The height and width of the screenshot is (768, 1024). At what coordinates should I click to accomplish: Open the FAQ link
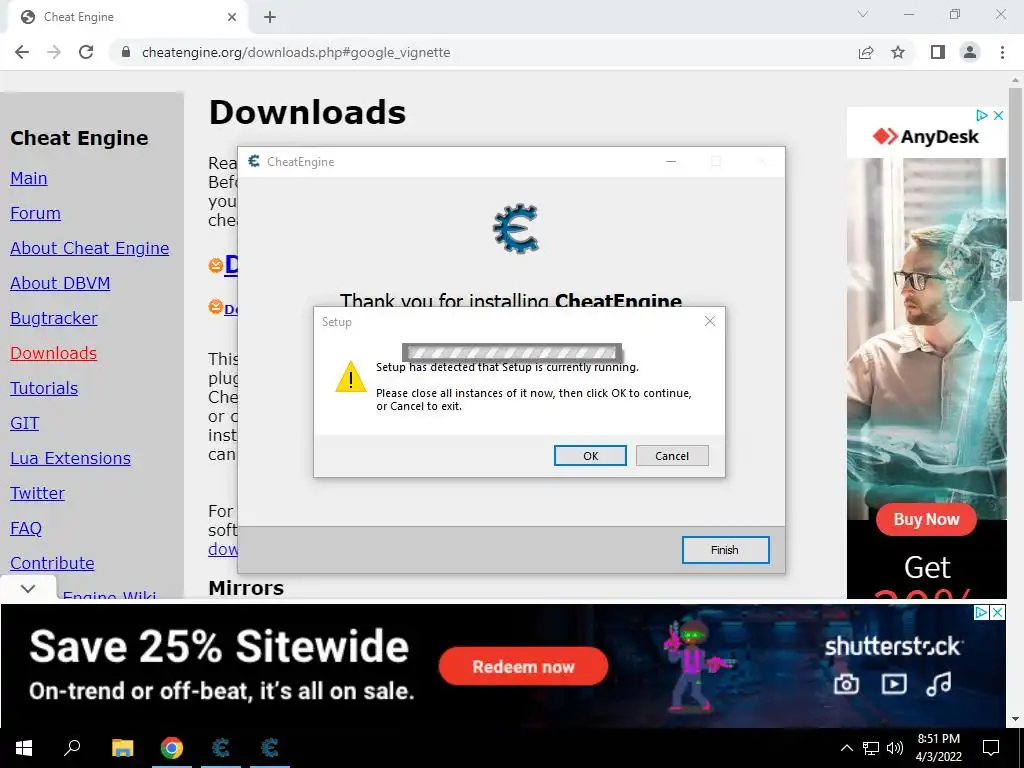(x=26, y=528)
